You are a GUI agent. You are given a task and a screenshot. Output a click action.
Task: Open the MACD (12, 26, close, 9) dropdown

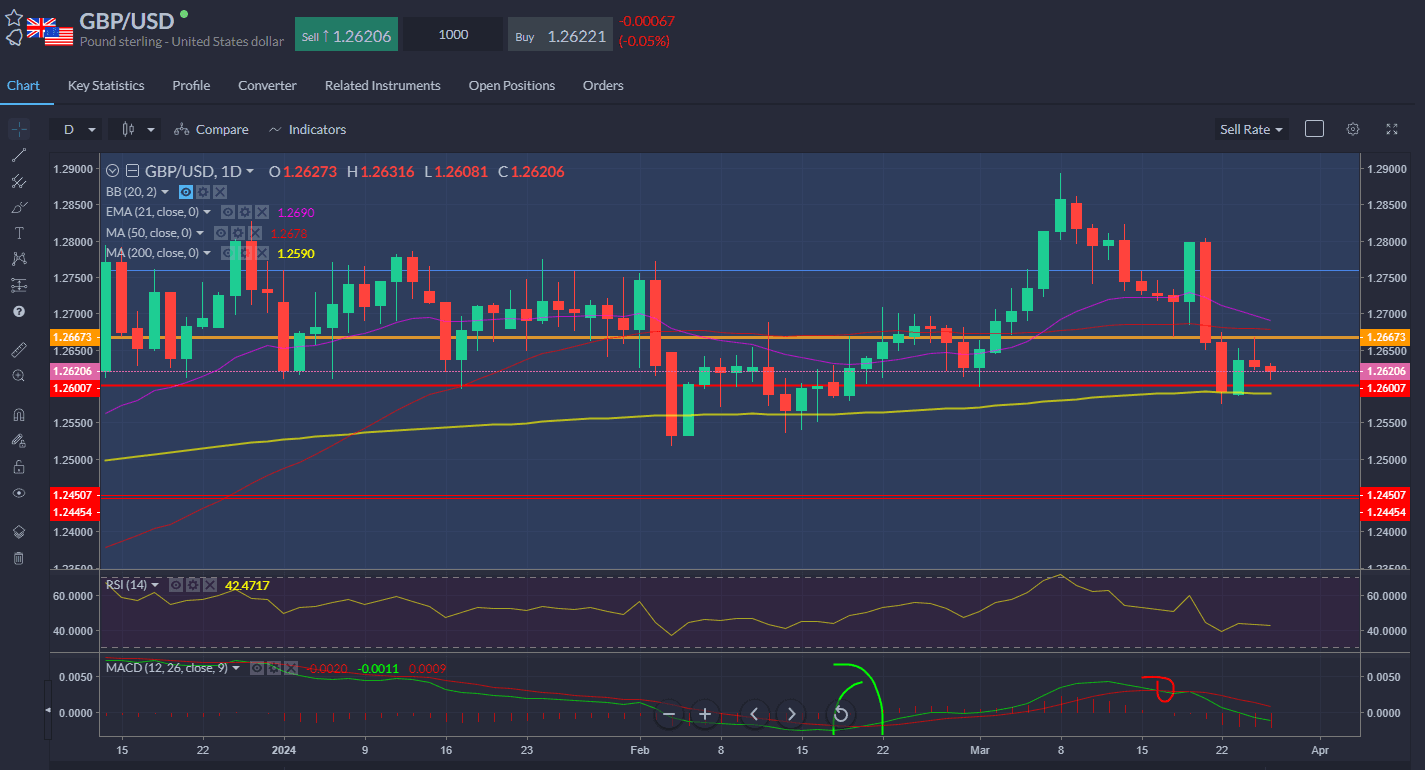click(x=236, y=668)
